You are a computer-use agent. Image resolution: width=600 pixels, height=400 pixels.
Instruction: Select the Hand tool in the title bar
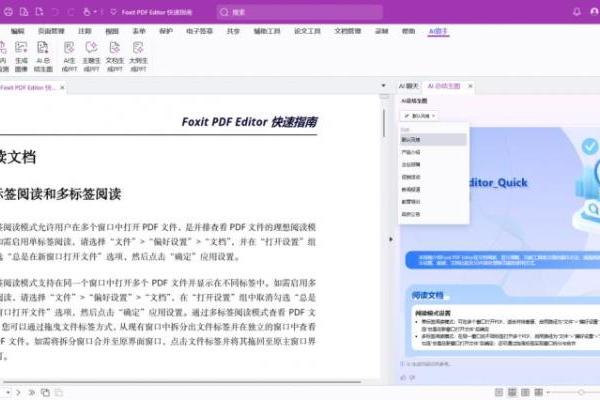tap(87, 12)
